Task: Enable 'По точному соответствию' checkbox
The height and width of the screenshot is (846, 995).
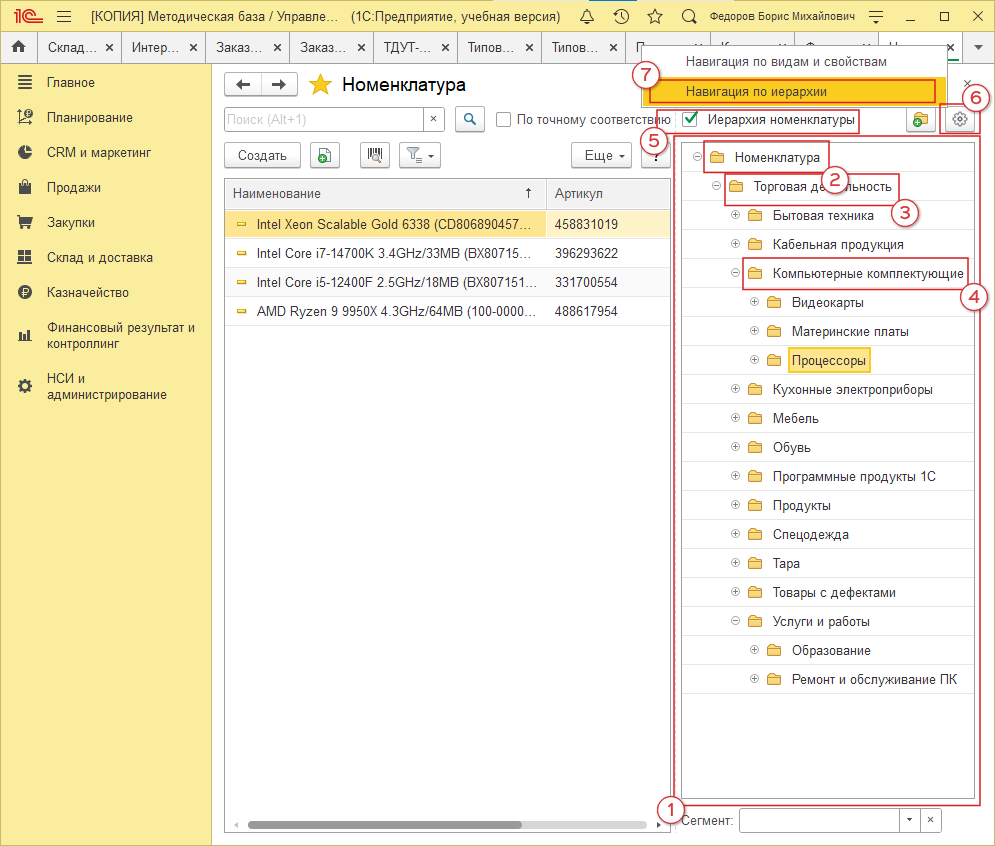Action: tap(504, 120)
